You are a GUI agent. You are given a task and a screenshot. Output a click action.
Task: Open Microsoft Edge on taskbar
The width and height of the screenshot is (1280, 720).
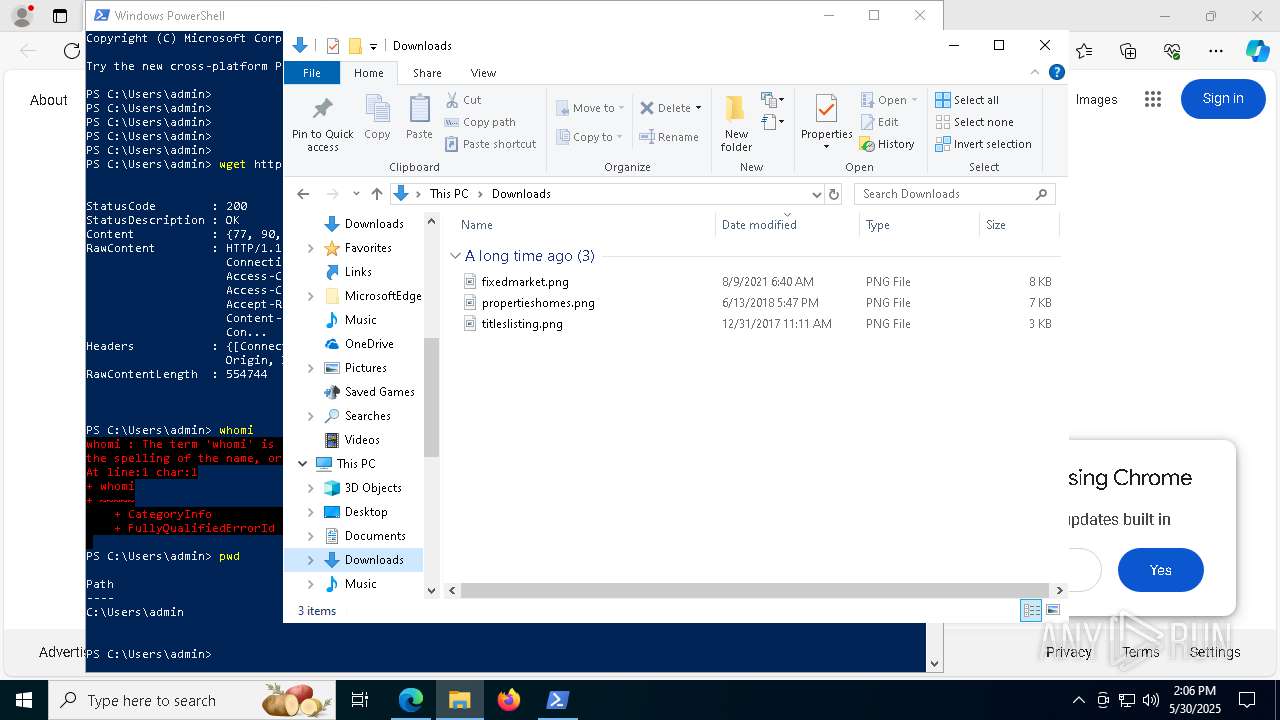(x=411, y=700)
